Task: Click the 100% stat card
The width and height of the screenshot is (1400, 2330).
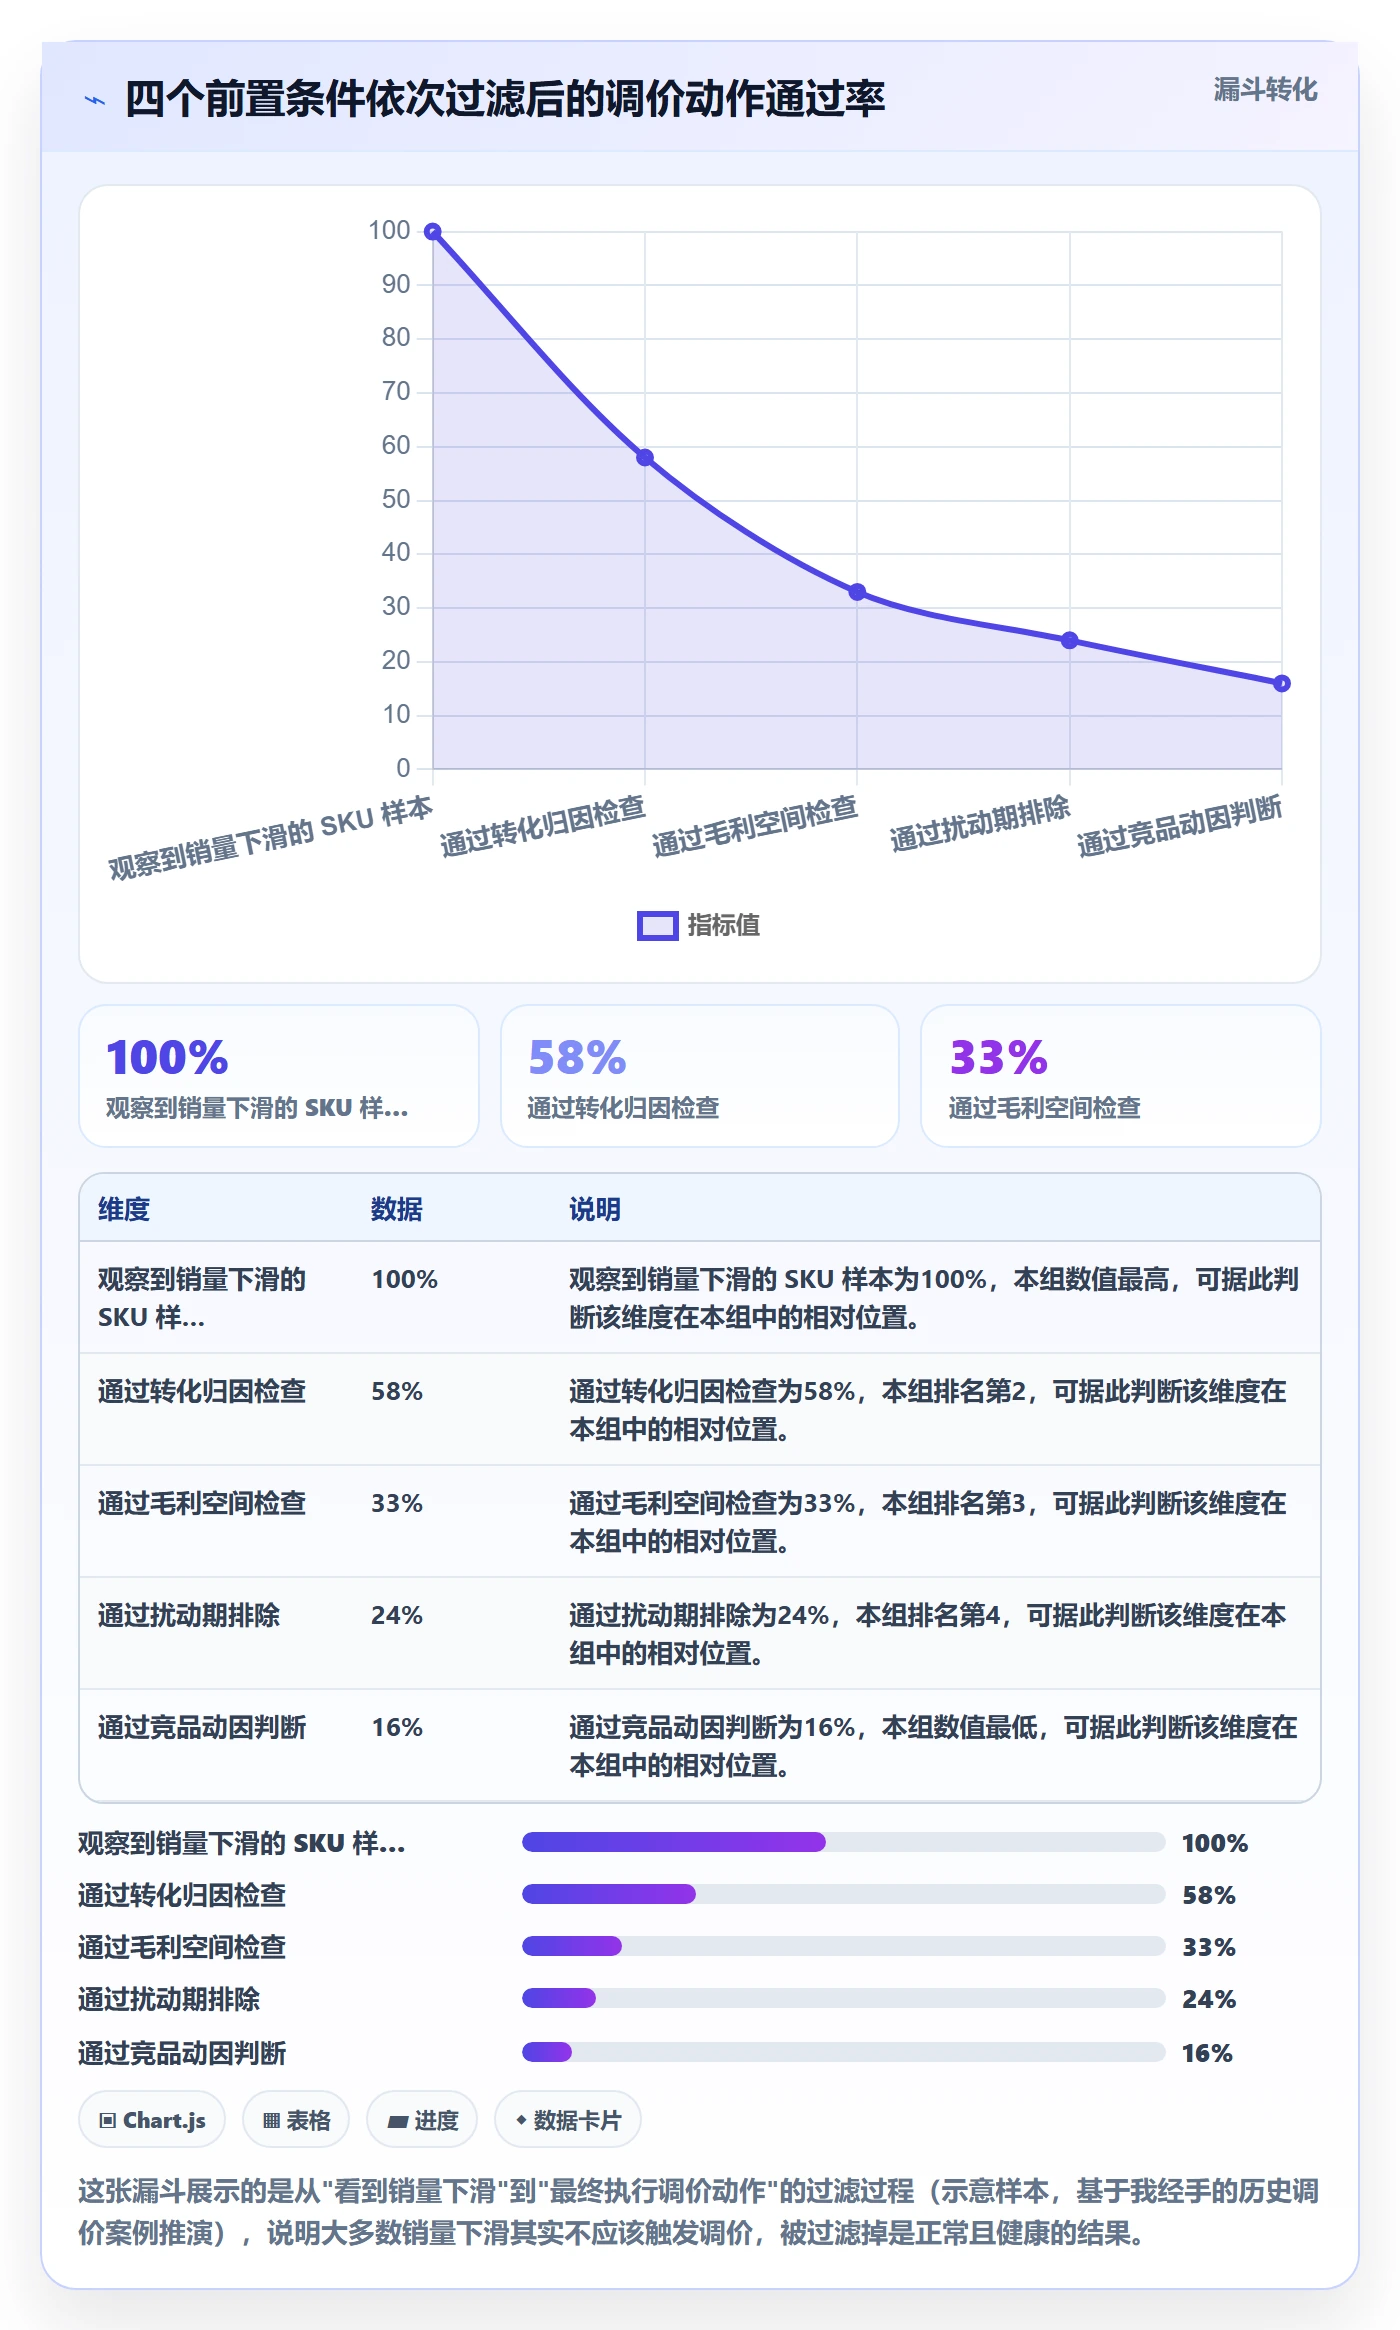Action: coord(279,1076)
